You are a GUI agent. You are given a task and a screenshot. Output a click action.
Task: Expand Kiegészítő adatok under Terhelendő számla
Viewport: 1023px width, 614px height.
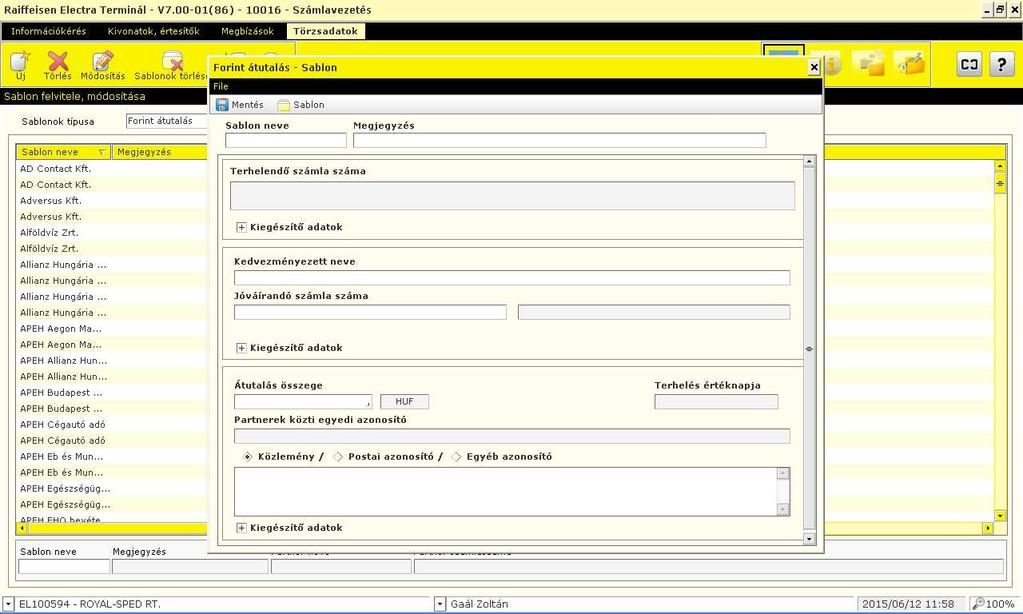[241, 227]
